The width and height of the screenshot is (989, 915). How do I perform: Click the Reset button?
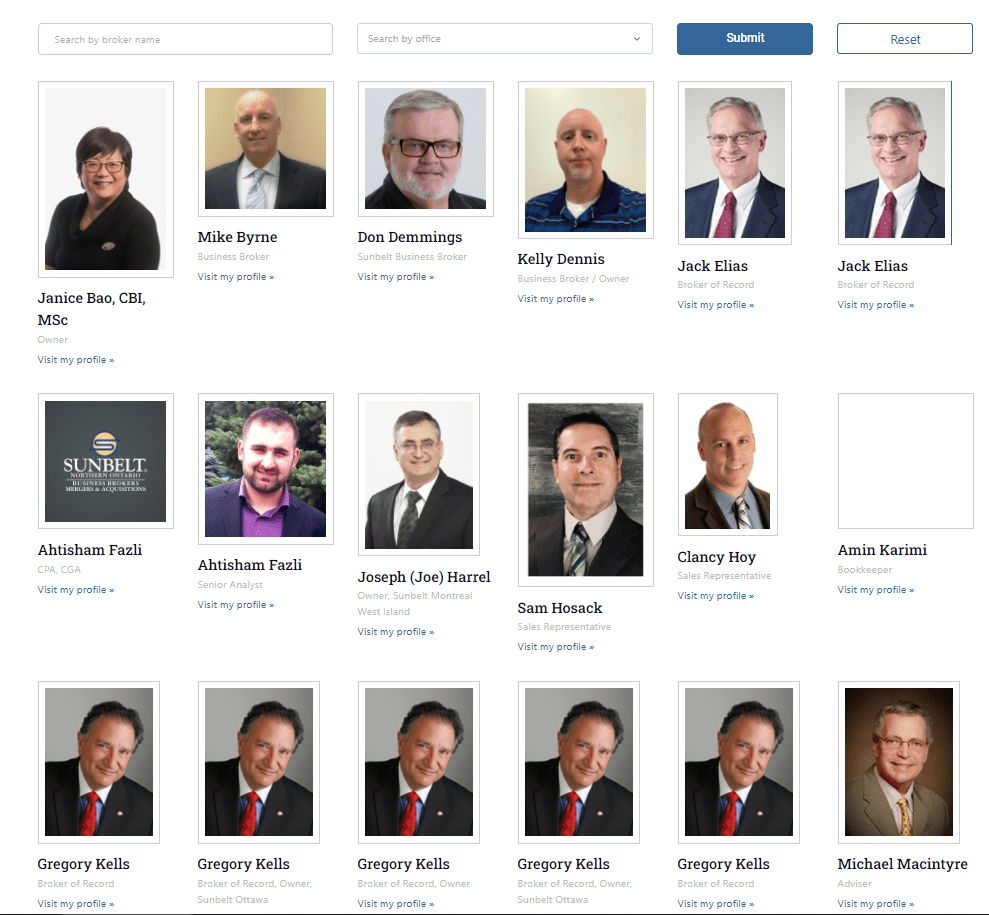pyautogui.click(x=905, y=39)
